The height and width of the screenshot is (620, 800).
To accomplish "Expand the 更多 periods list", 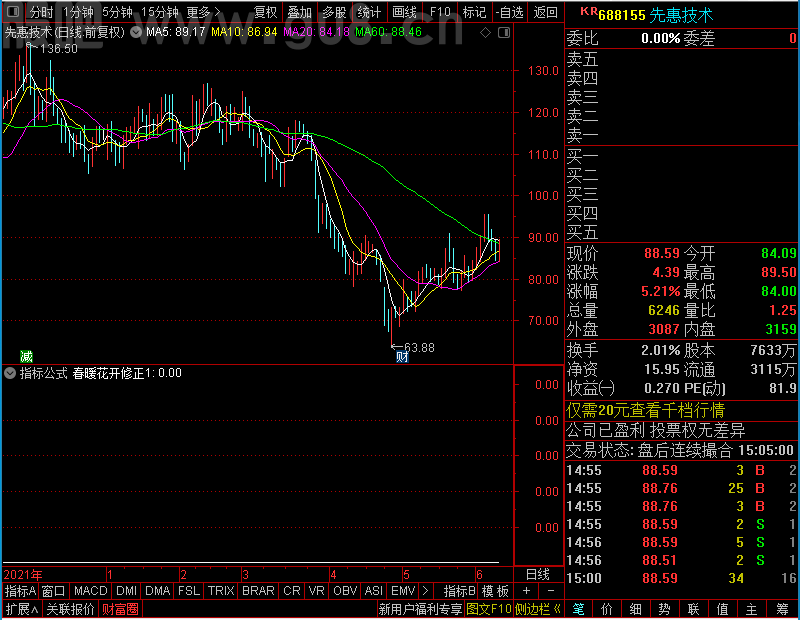I will tap(204, 12).
